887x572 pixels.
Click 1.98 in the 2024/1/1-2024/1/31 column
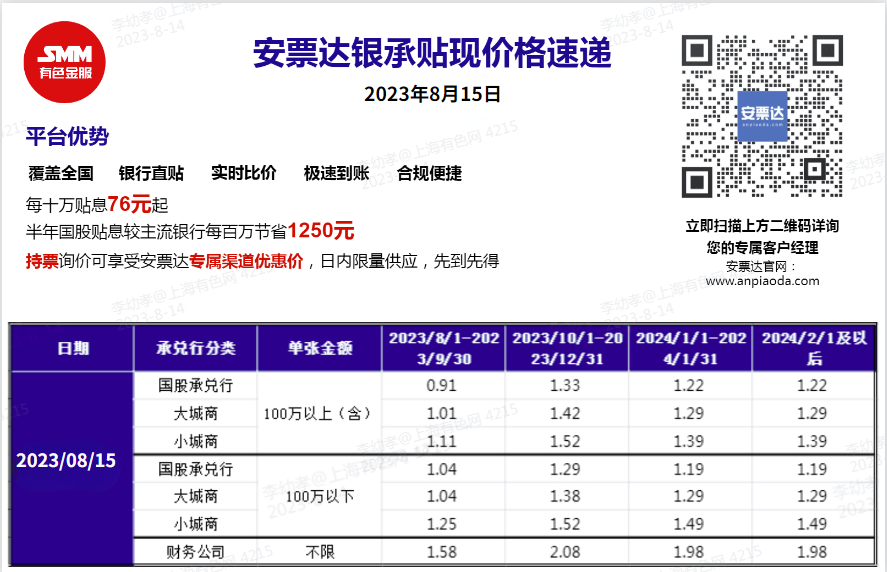pyautogui.click(x=688, y=552)
